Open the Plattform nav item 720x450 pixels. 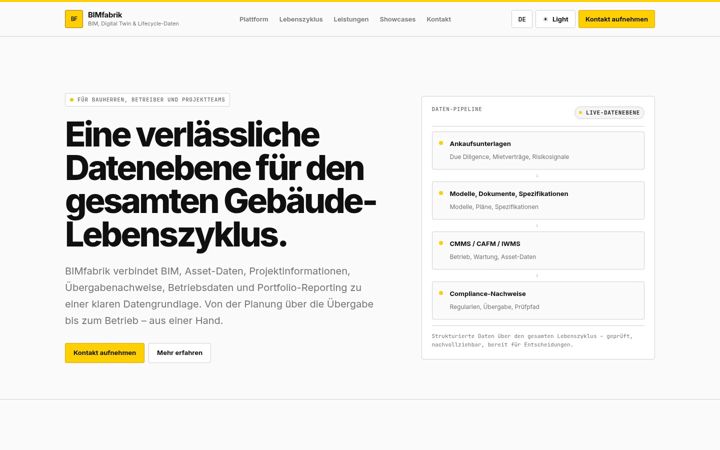(253, 19)
